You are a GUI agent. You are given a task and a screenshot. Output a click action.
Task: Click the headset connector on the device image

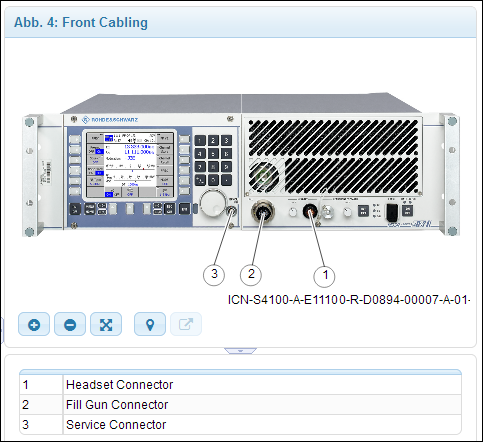pyautogui.click(x=310, y=211)
